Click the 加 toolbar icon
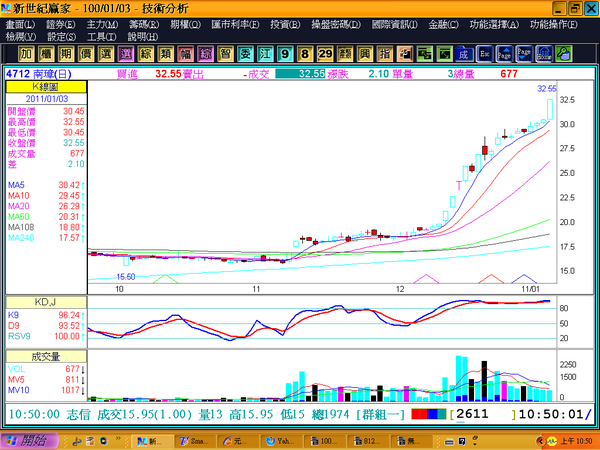 26,54
